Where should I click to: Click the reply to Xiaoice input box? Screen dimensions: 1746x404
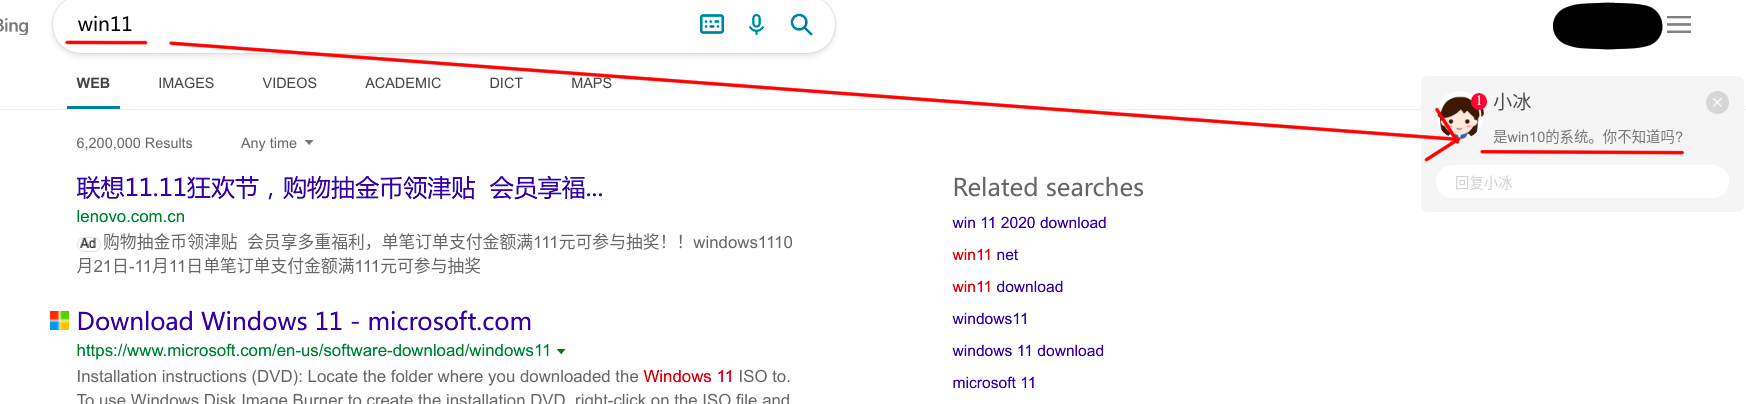pos(1582,182)
